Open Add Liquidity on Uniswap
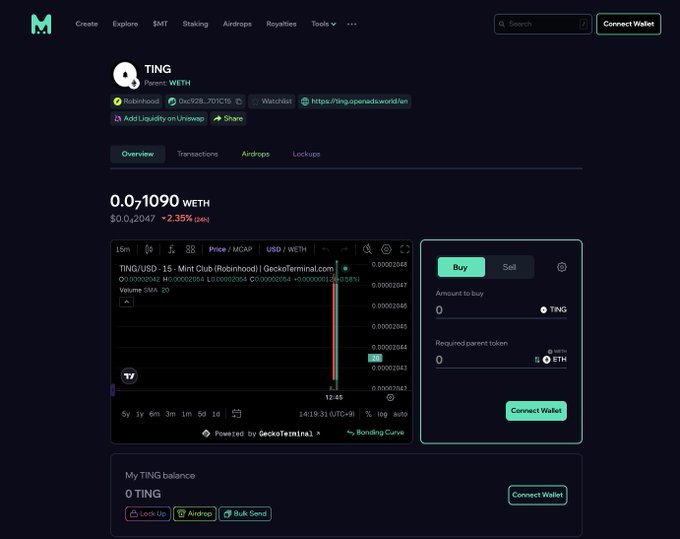Image resolution: width=680 pixels, height=539 pixels. tap(159, 118)
